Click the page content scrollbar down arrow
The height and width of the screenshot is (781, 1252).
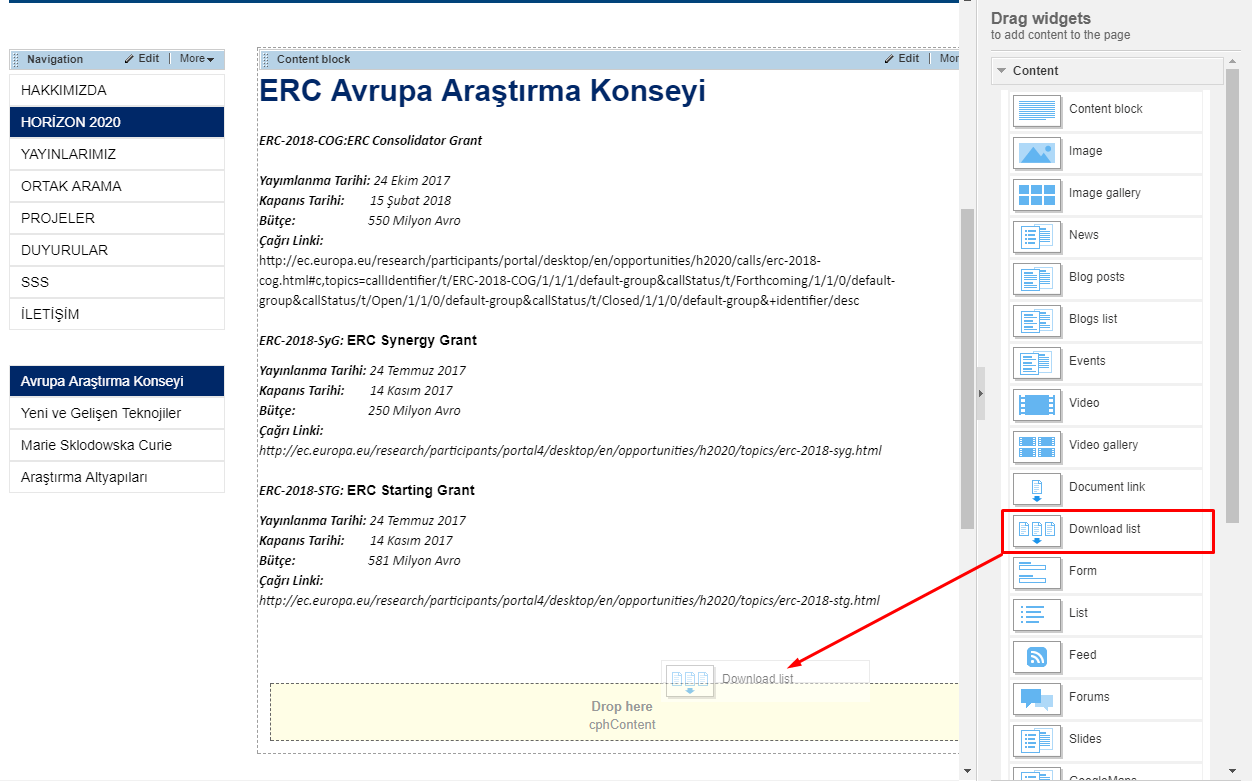pyautogui.click(x=966, y=772)
